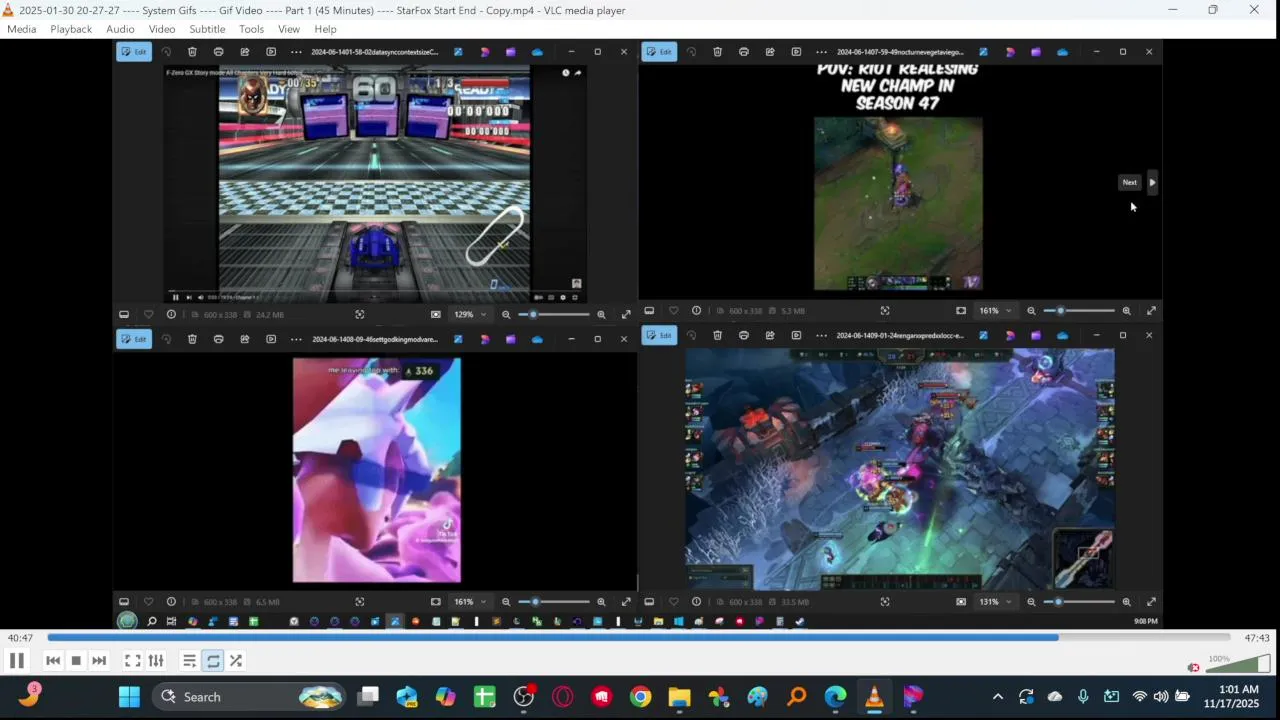Open the Tools menu
The image size is (1280, 720).
pos(251,29)
